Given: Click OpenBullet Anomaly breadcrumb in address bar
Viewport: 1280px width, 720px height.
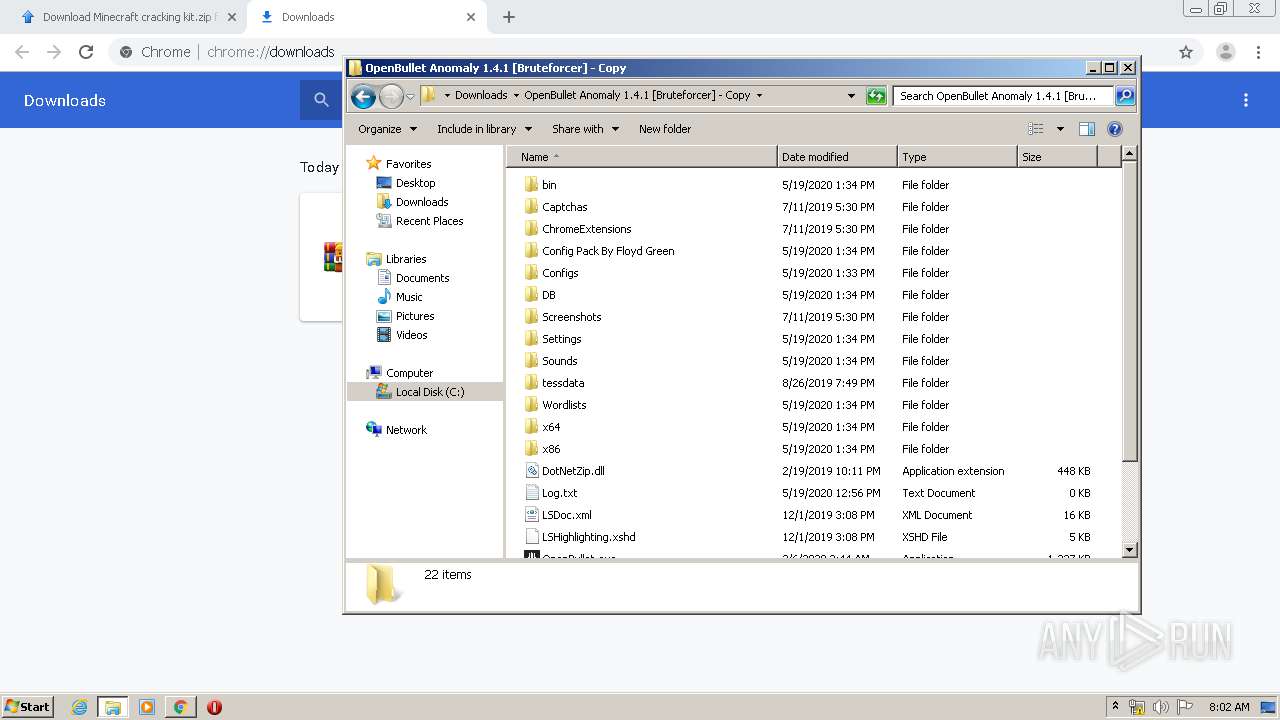Looking at the screenshot, I should pyautogui.click(x=637, y=95).
